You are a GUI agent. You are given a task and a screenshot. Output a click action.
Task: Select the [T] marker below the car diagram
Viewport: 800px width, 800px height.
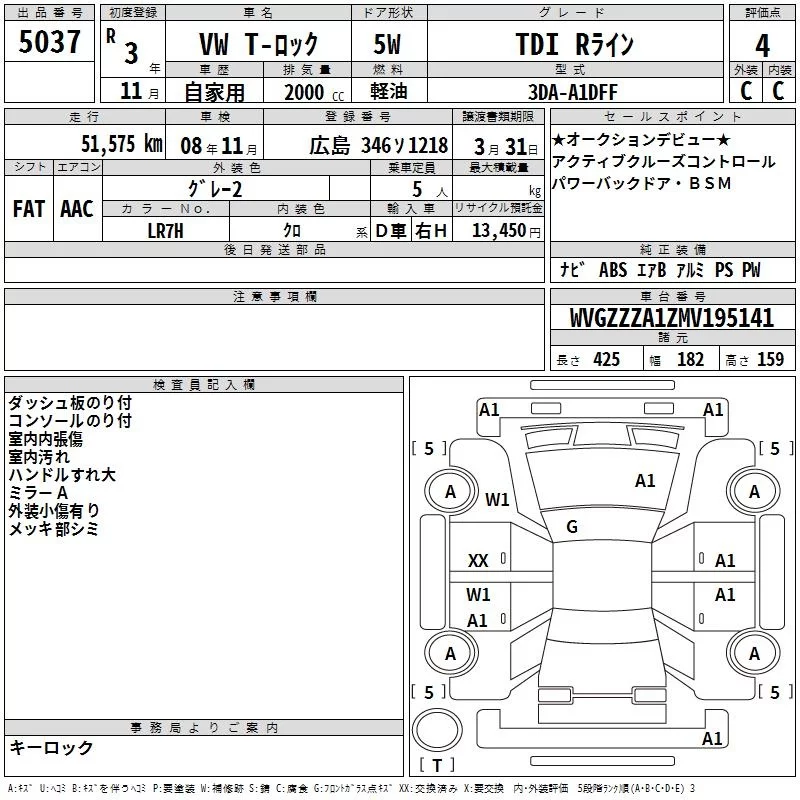436,766
